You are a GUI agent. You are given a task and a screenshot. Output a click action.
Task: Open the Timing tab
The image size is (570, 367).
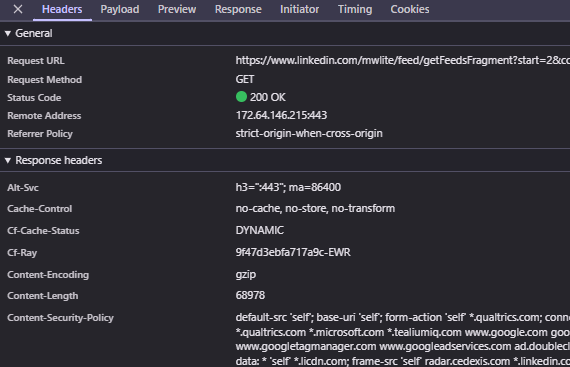click(355, 9)
